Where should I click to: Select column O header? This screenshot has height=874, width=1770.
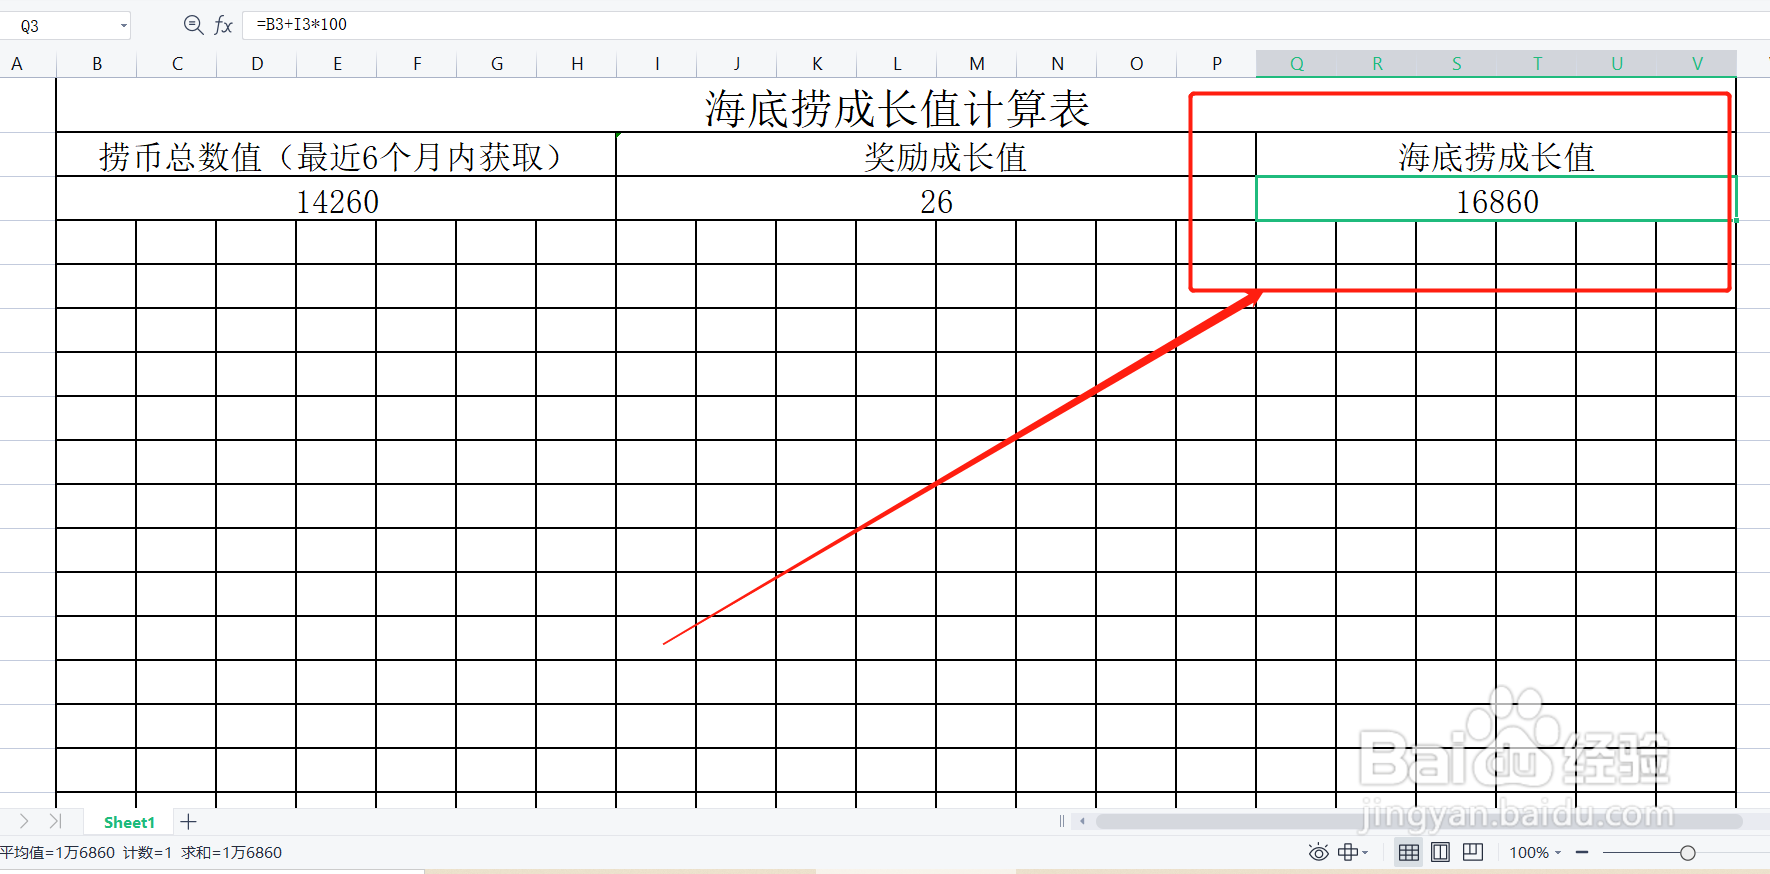pyautogui.click(x=1137, y=64)
